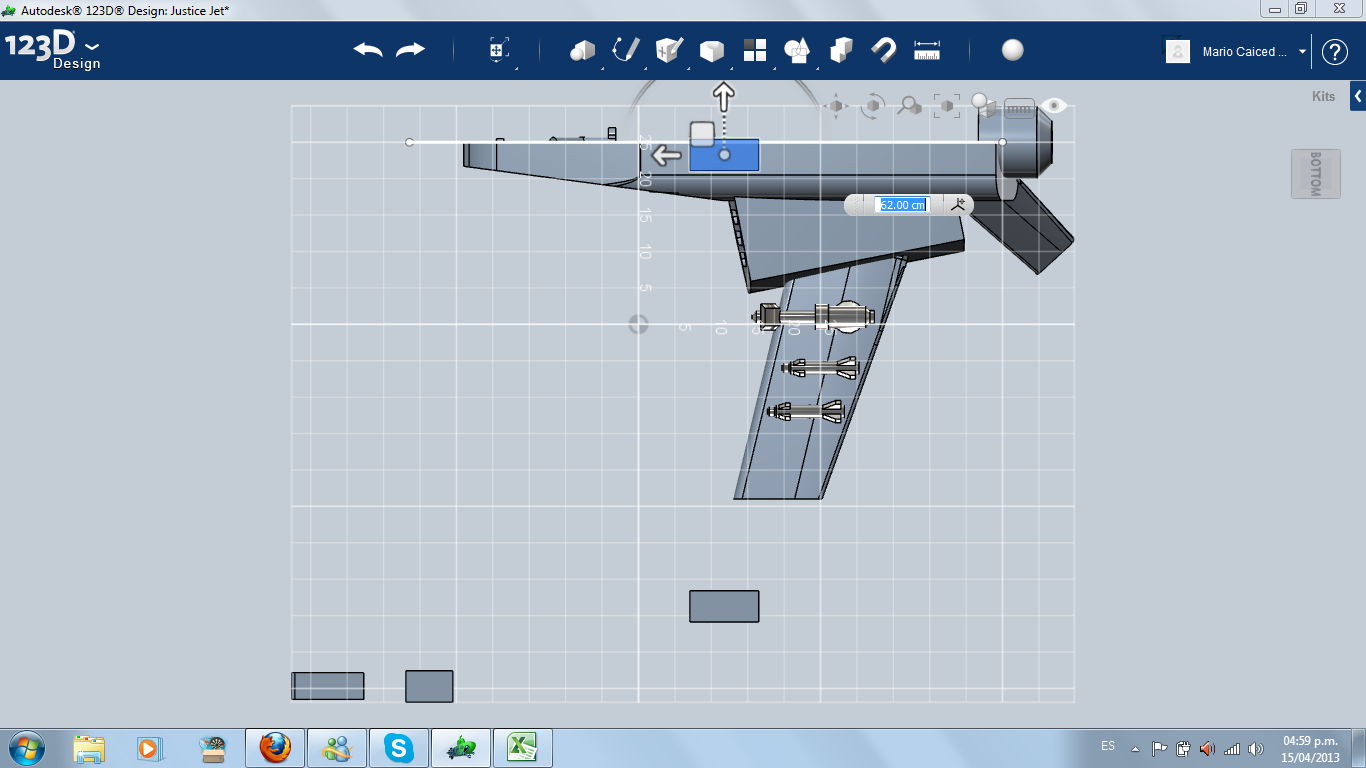The image size is (1366, 768).
Task: Expand the Kits side panel arrow
Action: pos(1358,96)
